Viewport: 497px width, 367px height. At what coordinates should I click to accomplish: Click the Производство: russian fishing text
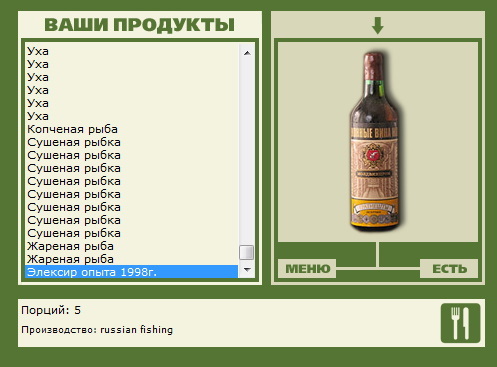(x=97, y=330)
